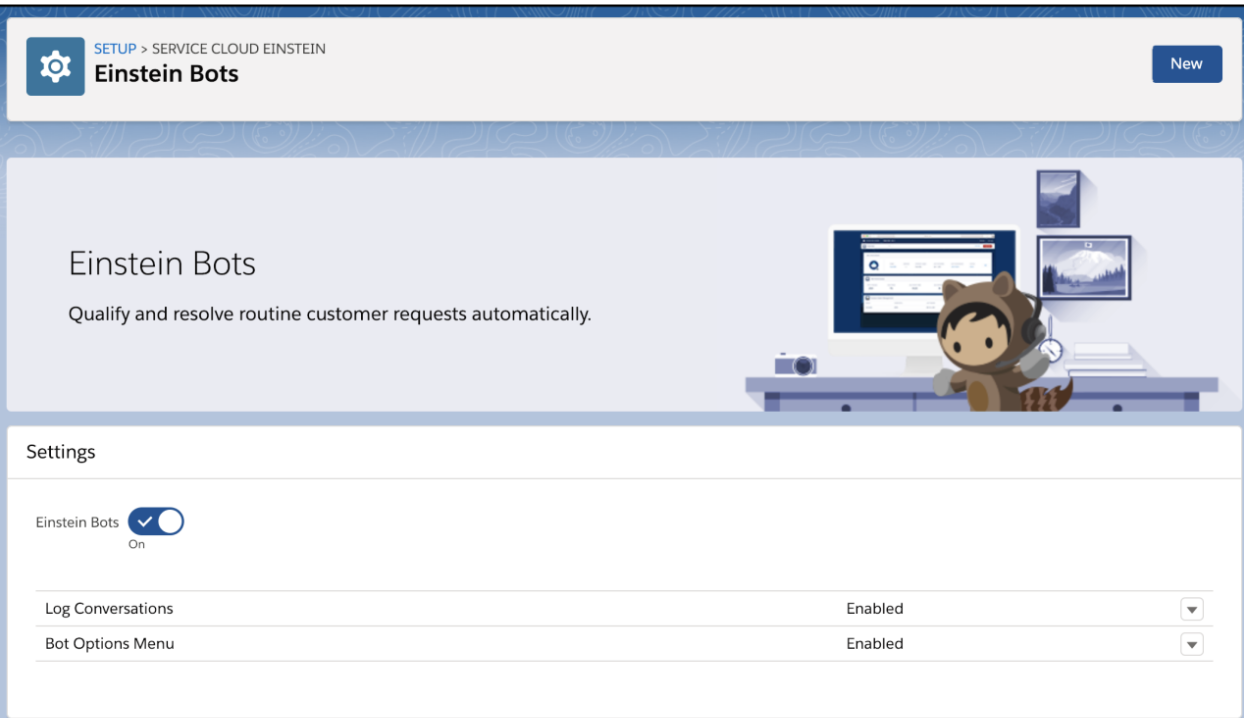Image resolution: width=1244 pixels, height=718 pixels.
Task: Click "Enabled" status in the Log Conversations row
Action: pos(875,608)
